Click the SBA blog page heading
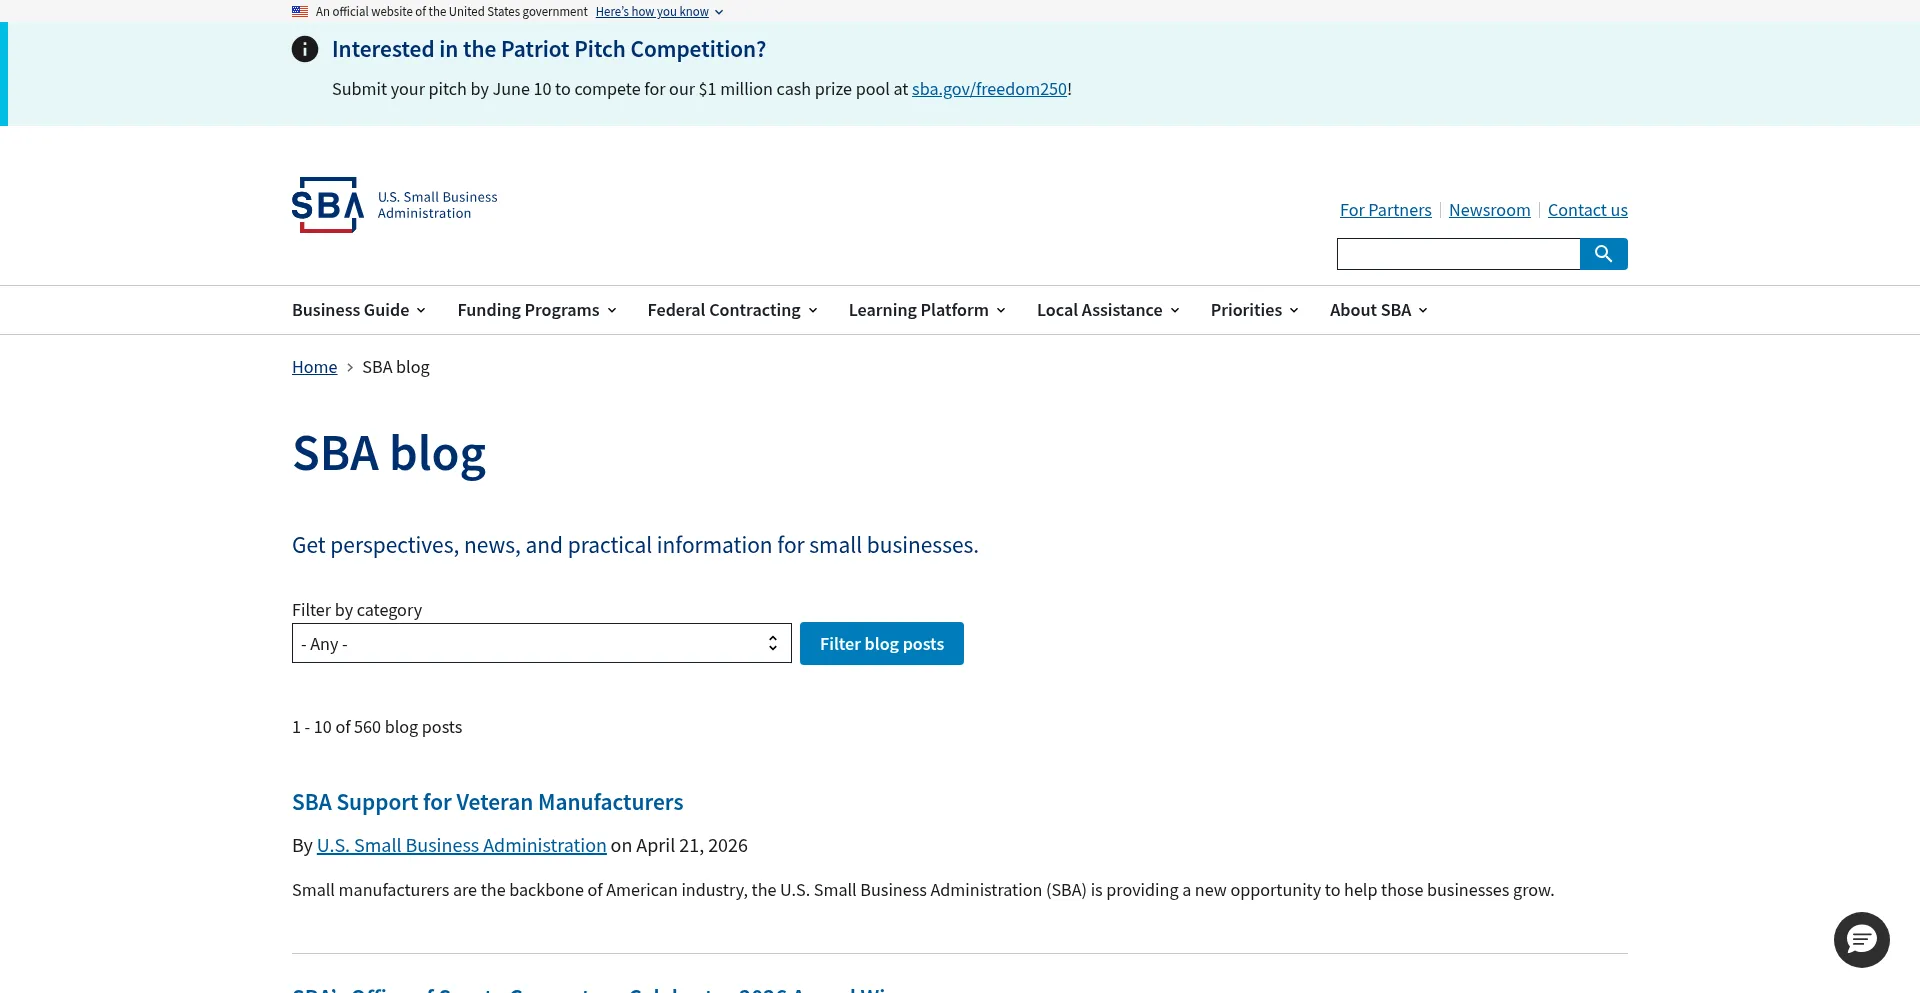Screen dimensions: 1920x993 coord(389,453)
